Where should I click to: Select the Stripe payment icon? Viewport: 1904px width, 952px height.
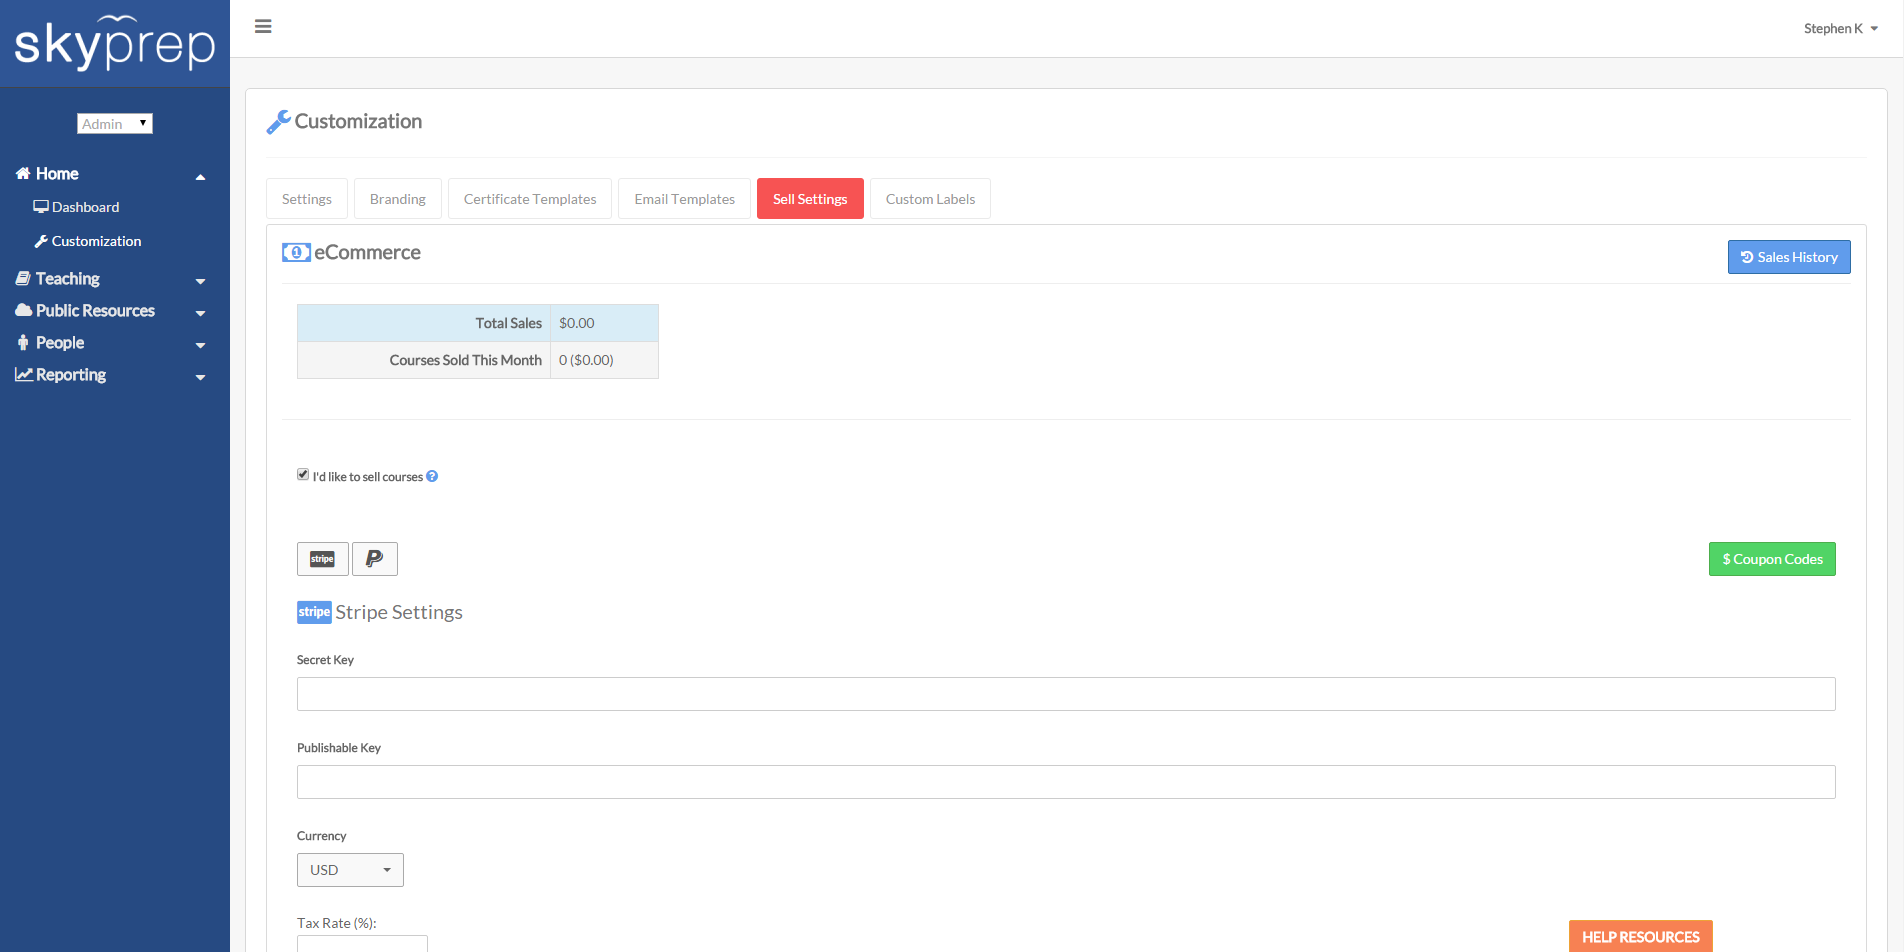click(322, 558)
